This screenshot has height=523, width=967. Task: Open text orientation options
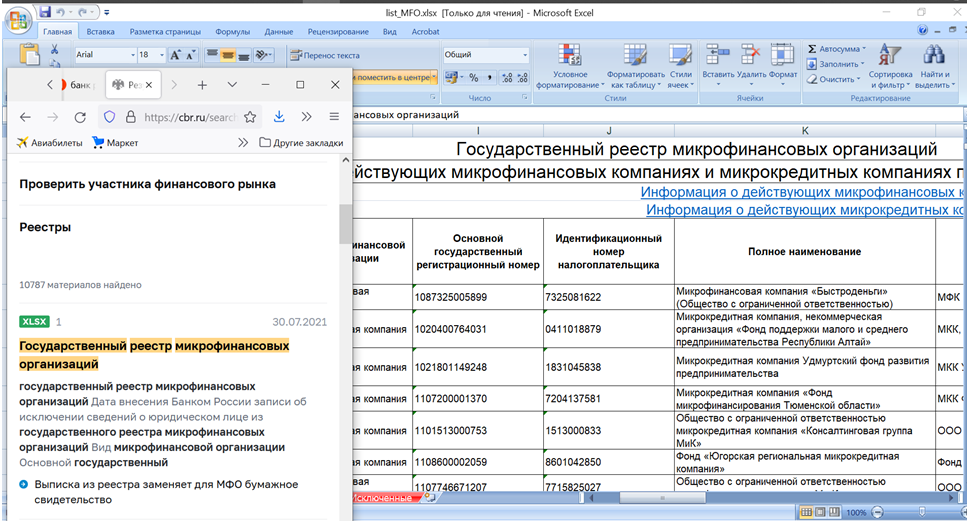(263, 55)
